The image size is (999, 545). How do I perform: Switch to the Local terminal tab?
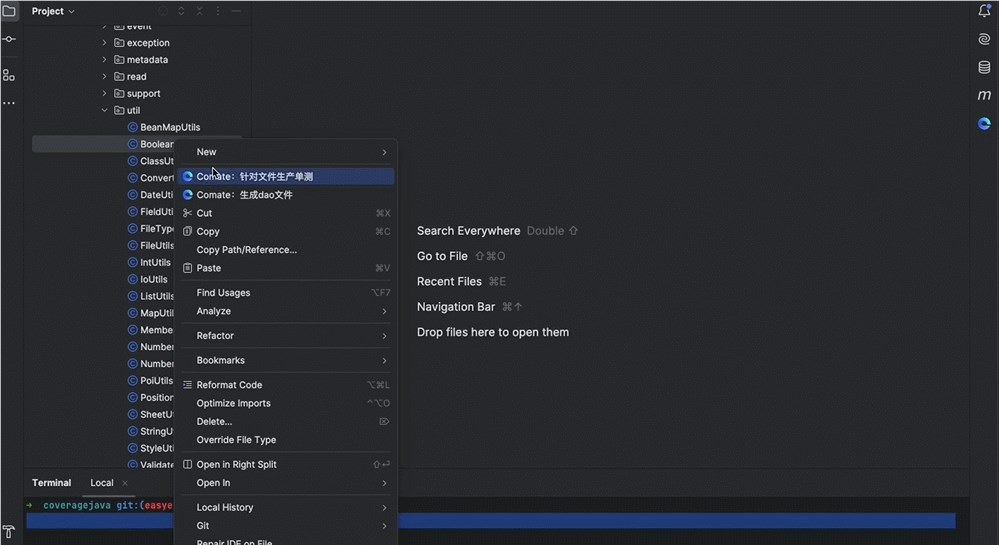(x=102, y=483)
